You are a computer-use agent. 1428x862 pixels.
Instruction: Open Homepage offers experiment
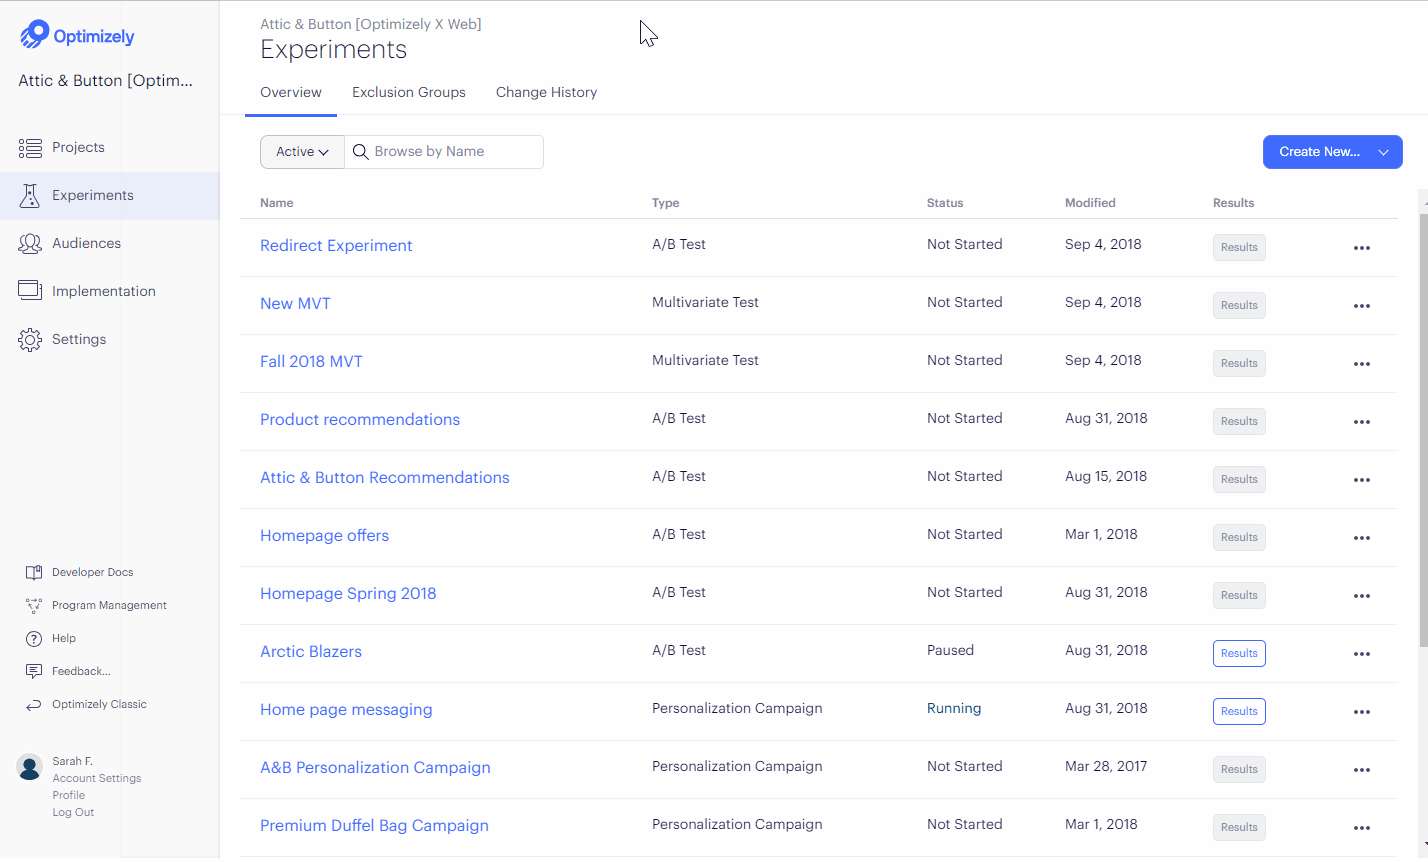tap(324, 536)
